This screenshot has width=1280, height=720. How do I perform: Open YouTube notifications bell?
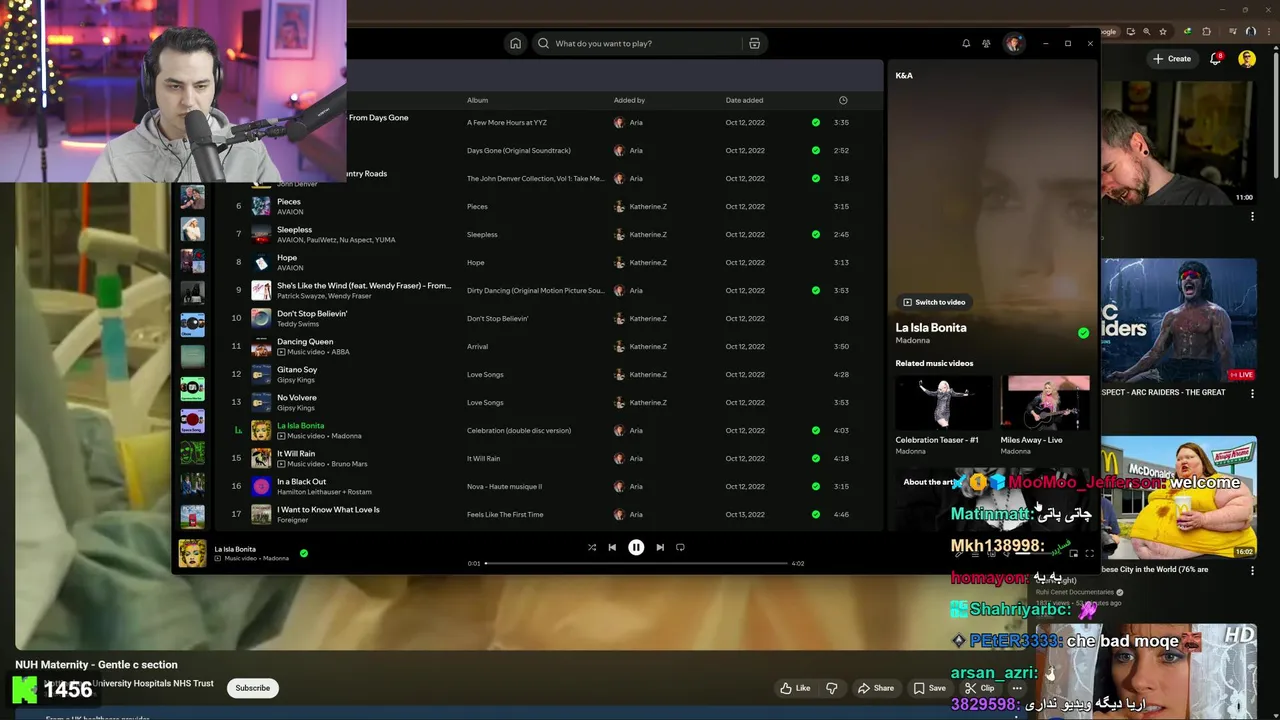coord(1216,59)
